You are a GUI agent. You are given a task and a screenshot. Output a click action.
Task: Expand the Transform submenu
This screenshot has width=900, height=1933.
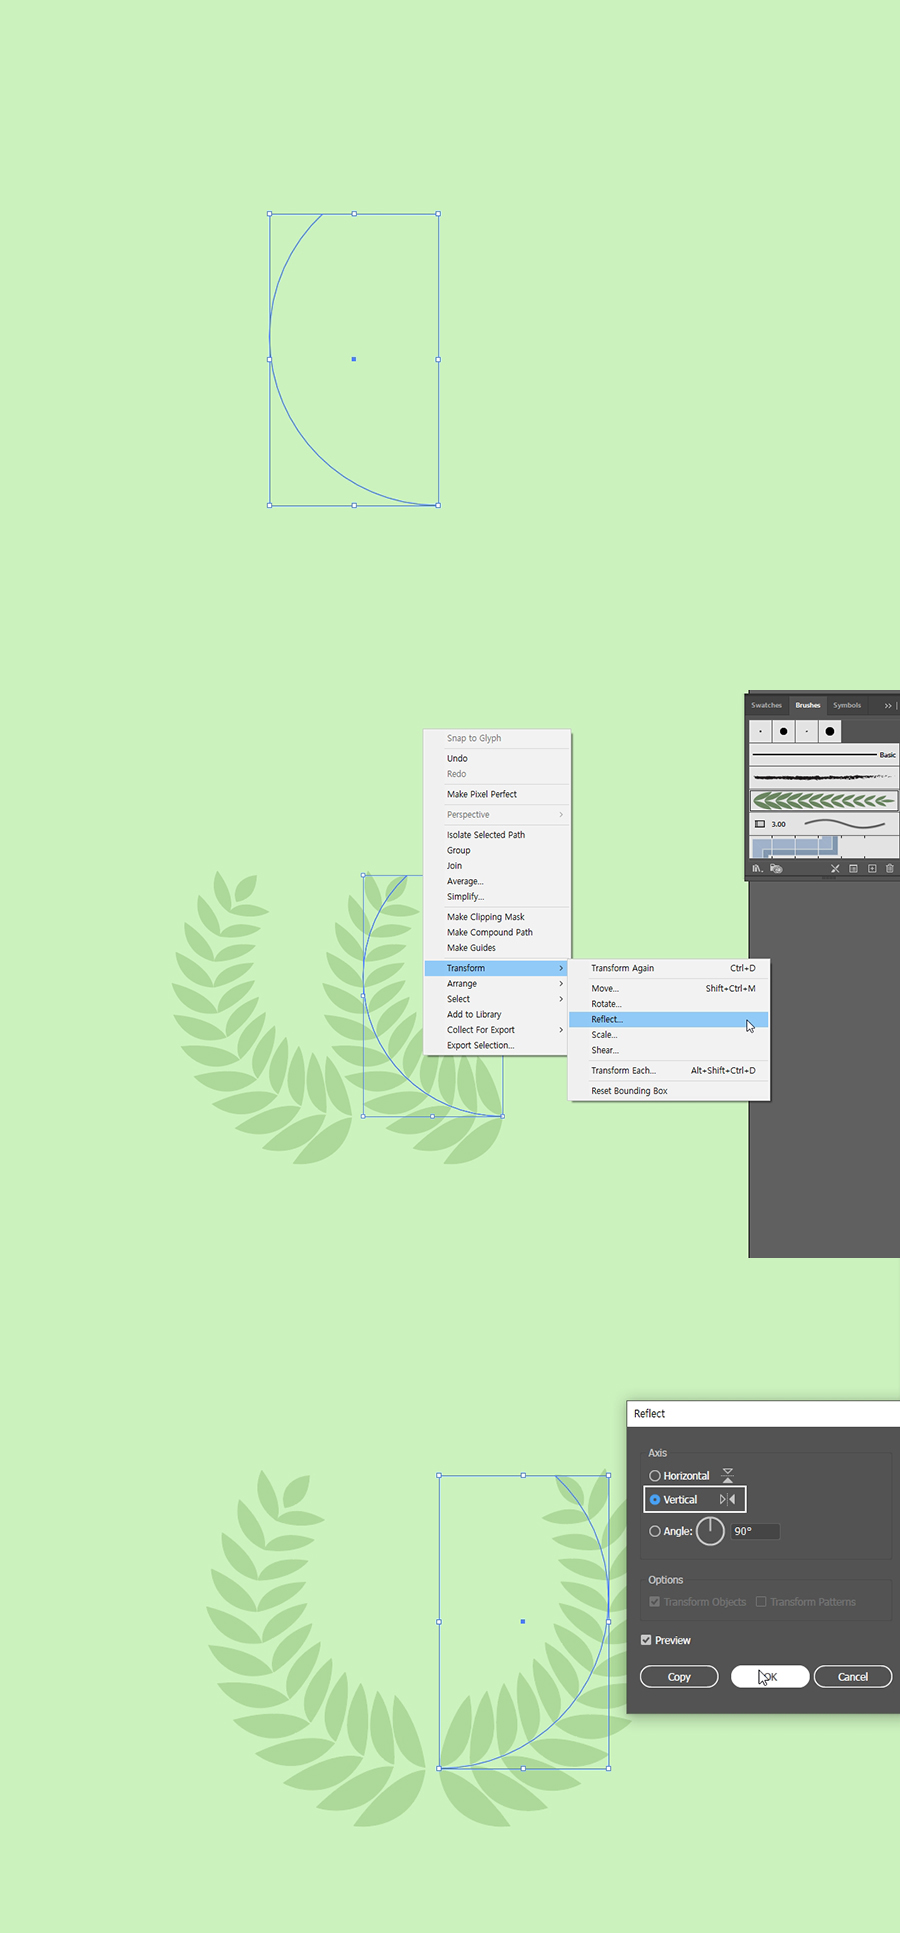[496, 968]
